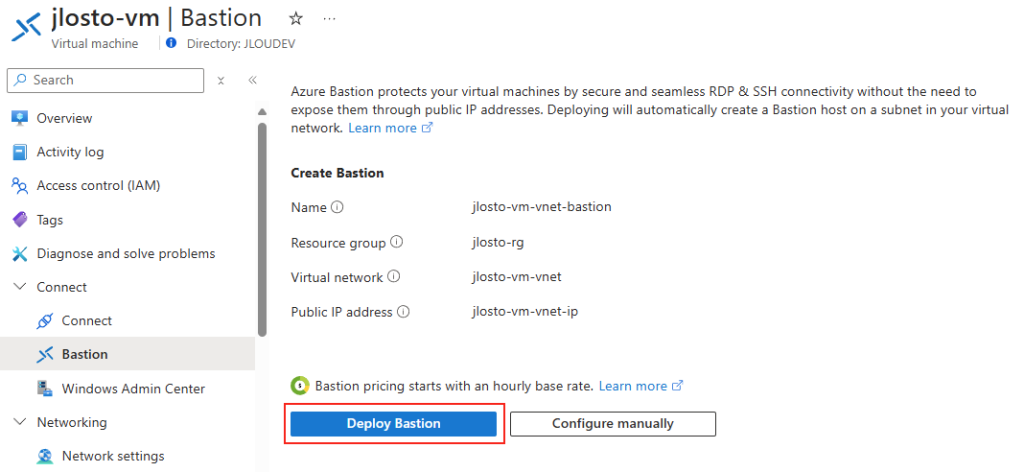Click the Directory info icon
This screenshot has width=1024, height=472.
click(x=171, y=43)
